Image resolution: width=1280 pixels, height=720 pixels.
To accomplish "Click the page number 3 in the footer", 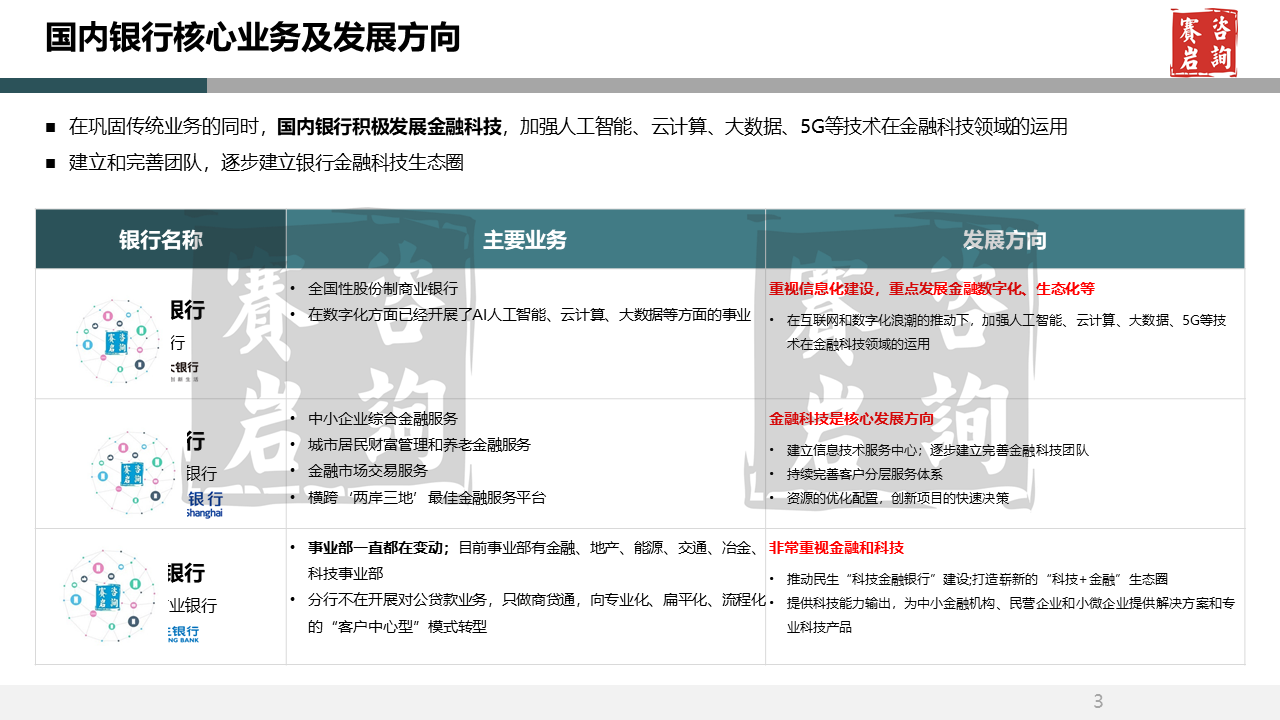I will (1098, 701).
